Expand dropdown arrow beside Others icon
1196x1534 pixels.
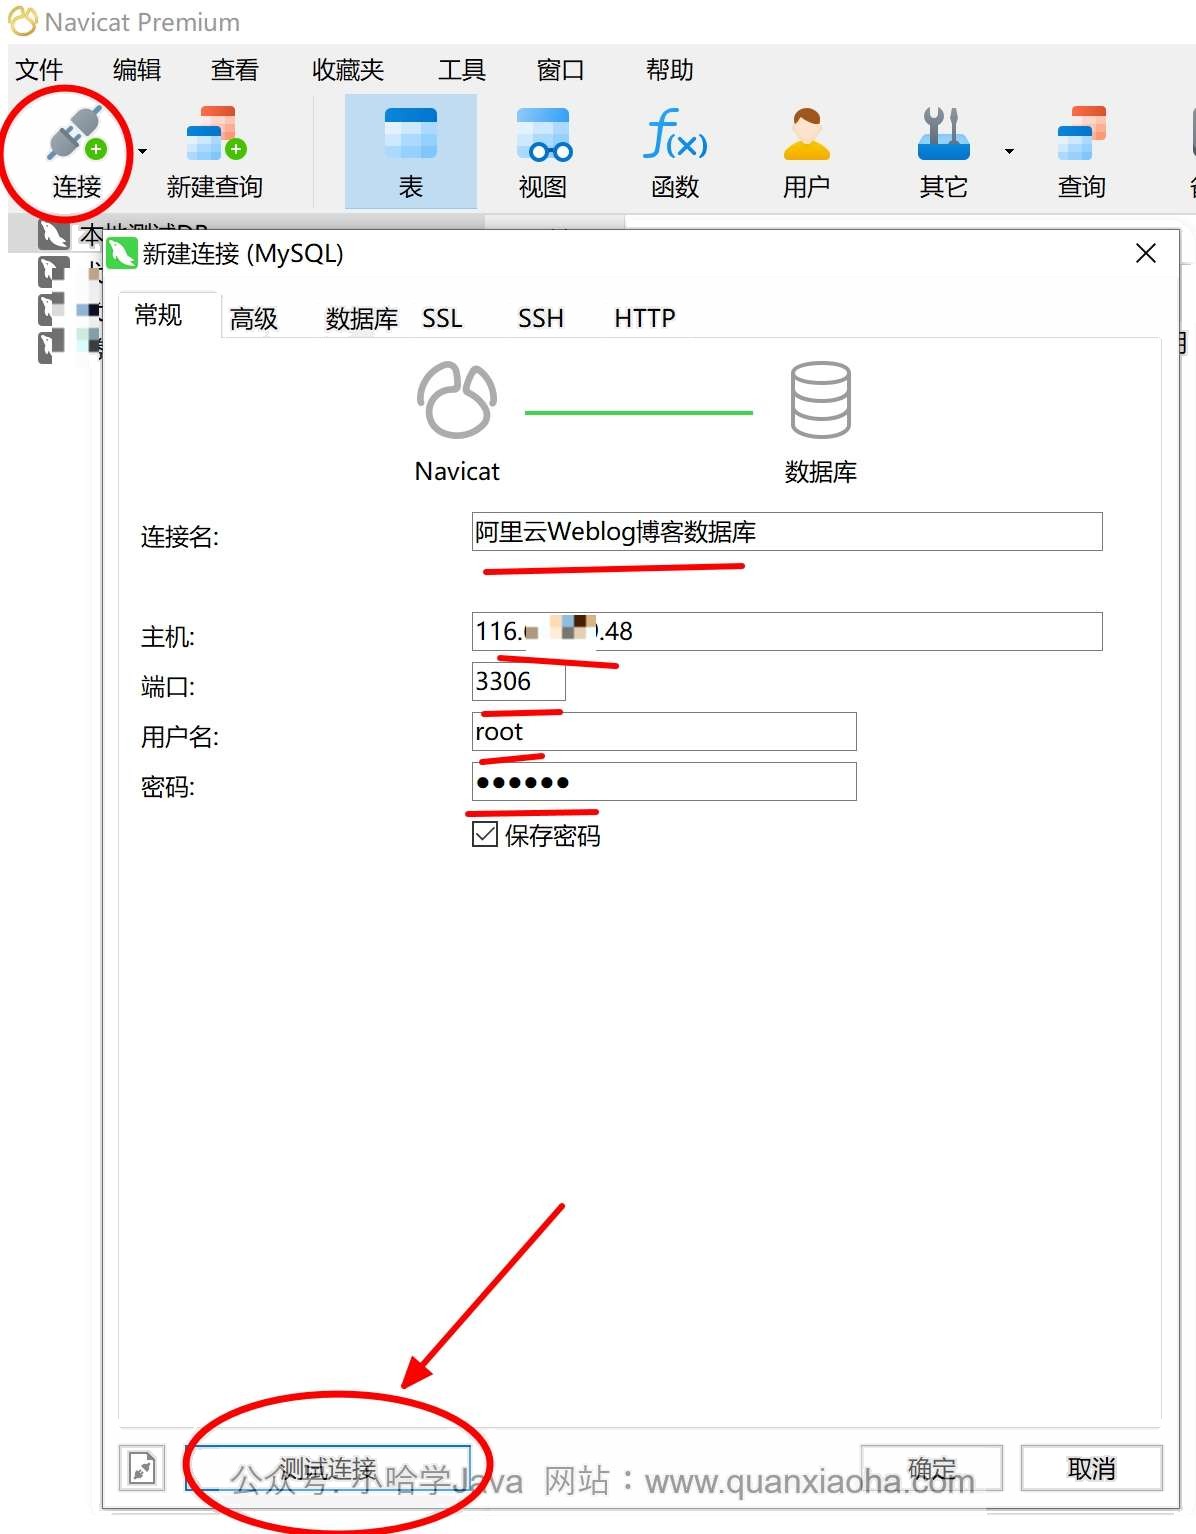pos(1009,151)
